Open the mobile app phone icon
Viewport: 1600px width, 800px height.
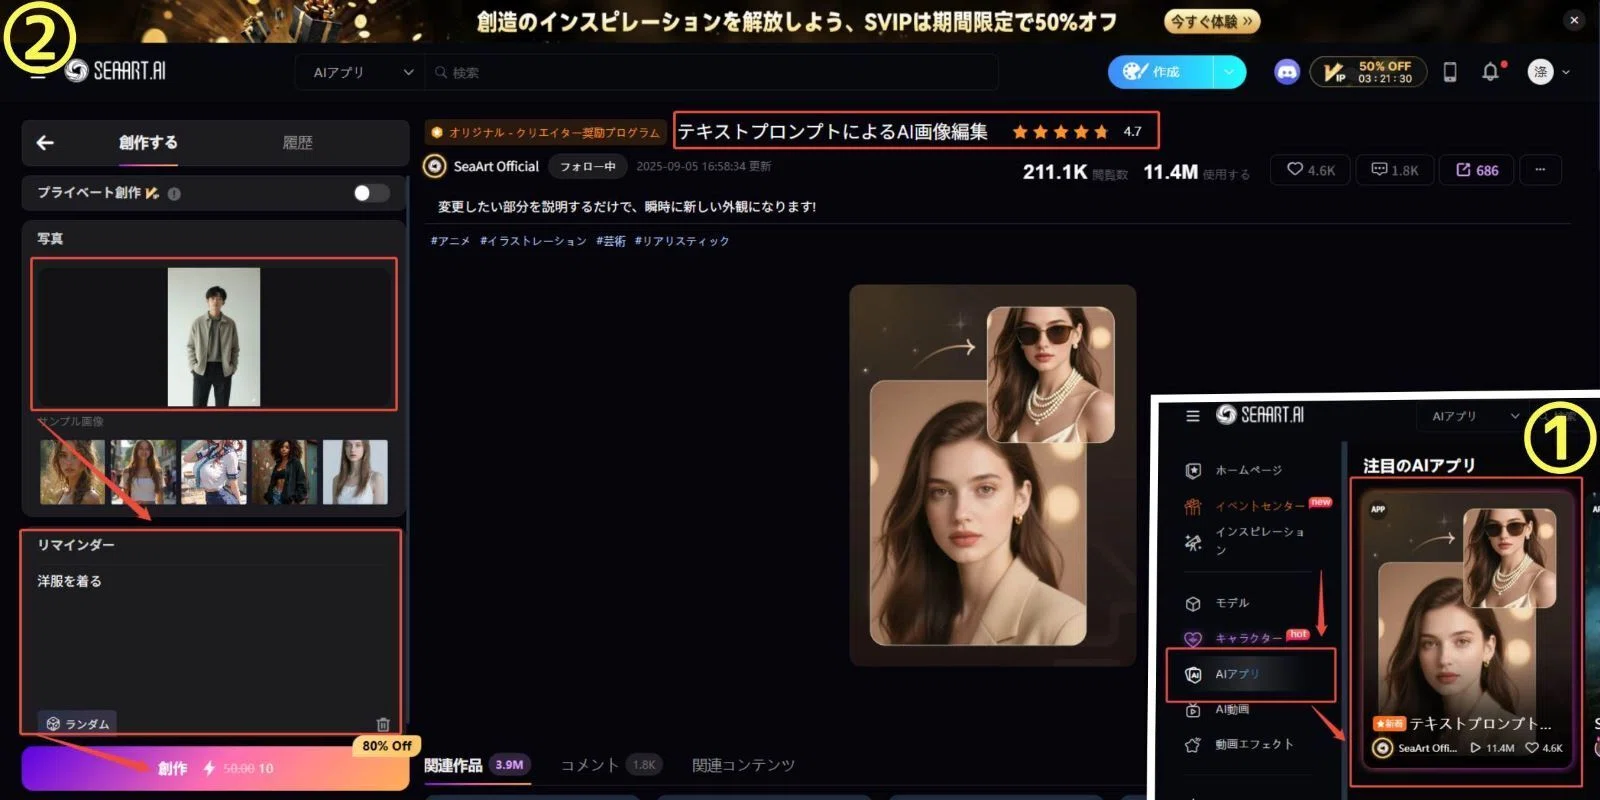tap(1450, 72)
